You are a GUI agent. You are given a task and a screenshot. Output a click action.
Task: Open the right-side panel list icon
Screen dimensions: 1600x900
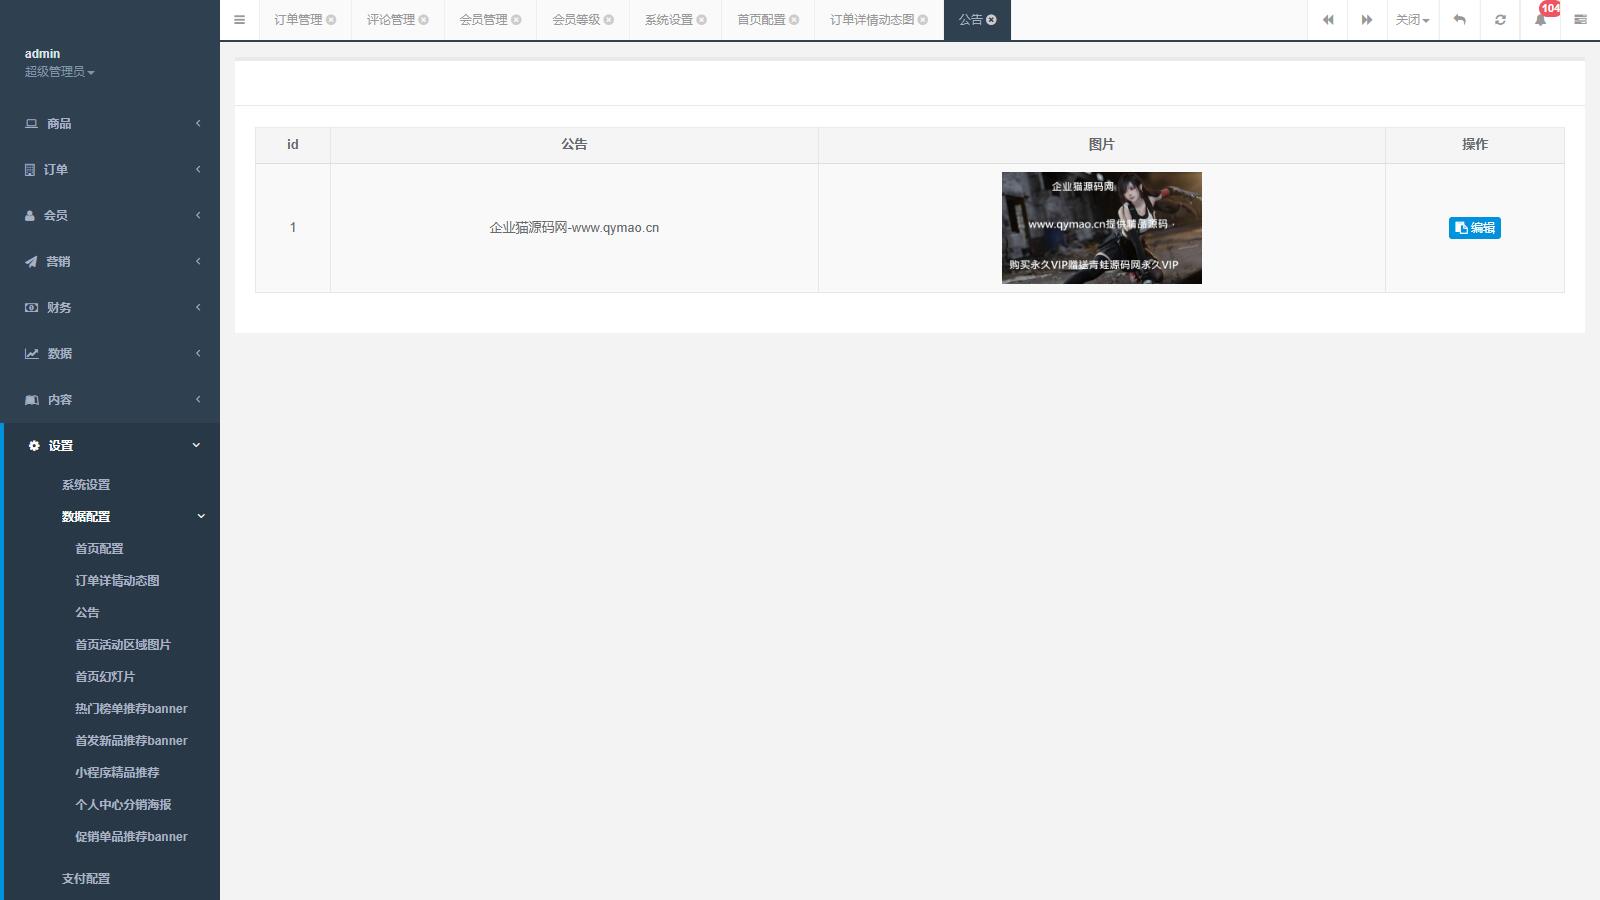(x=1580, y=20)
